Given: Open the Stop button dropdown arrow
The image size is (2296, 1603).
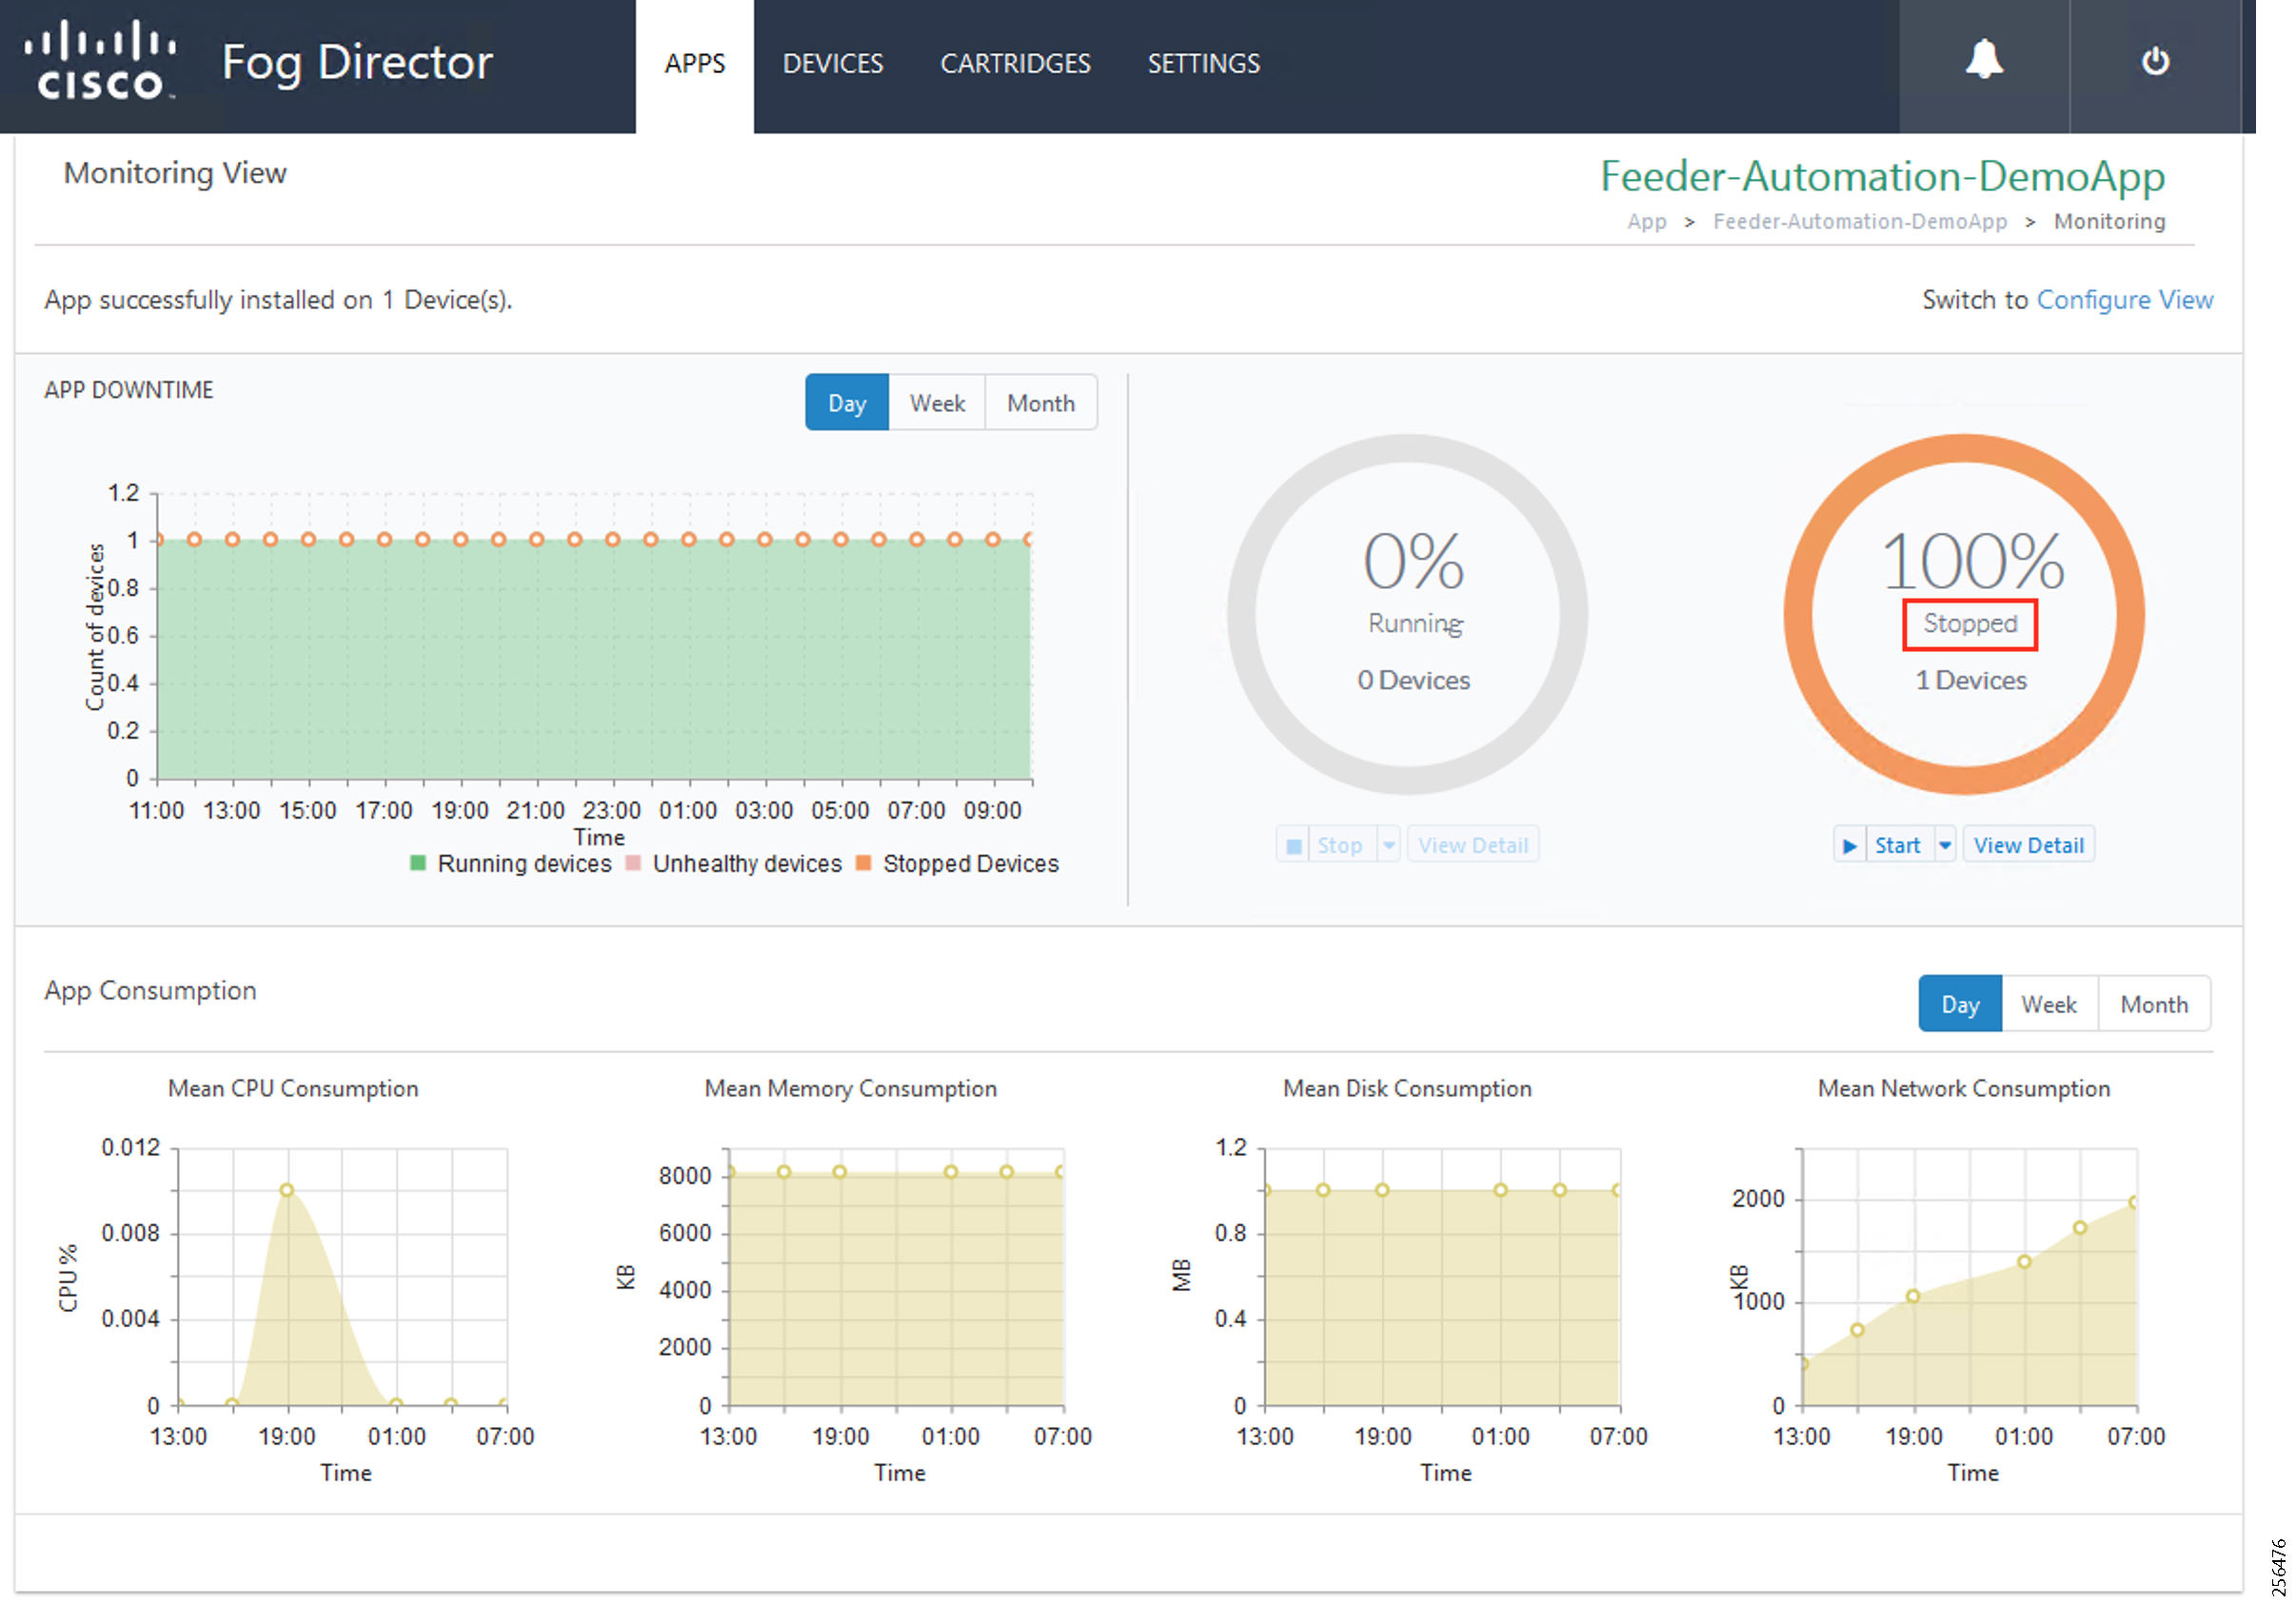Looking at the screenshot, I should [x=1388, y=845].
